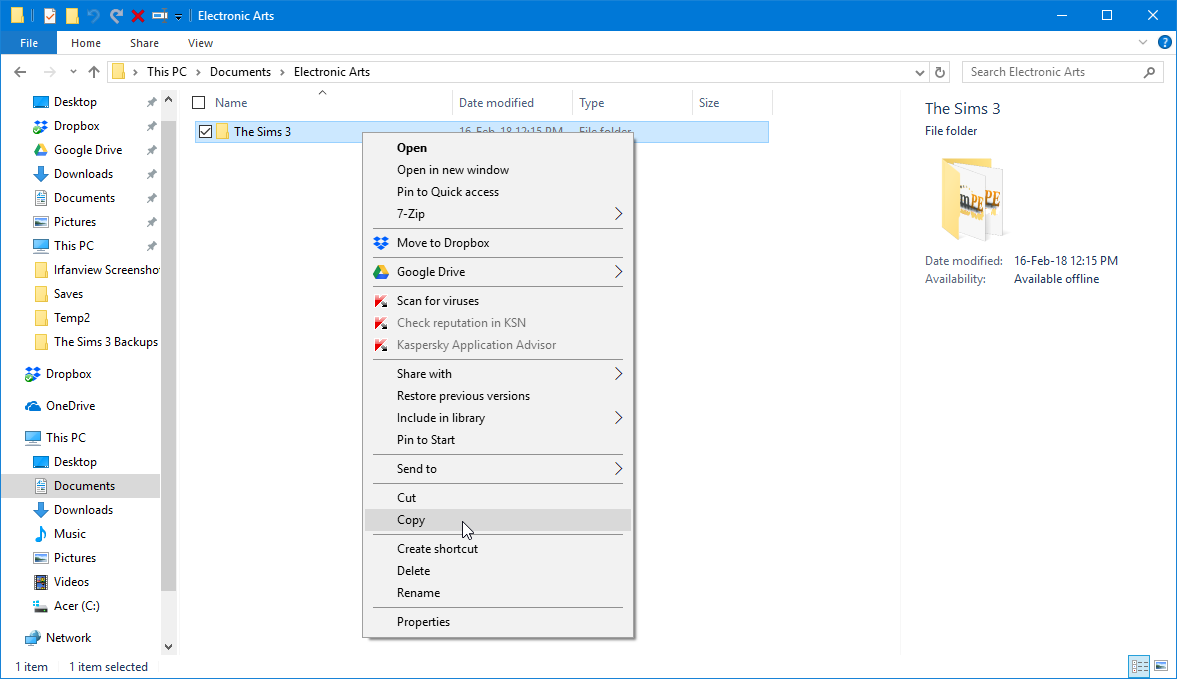
Task: Click the Refresh button beside address bar
Action: click(939, 72)
